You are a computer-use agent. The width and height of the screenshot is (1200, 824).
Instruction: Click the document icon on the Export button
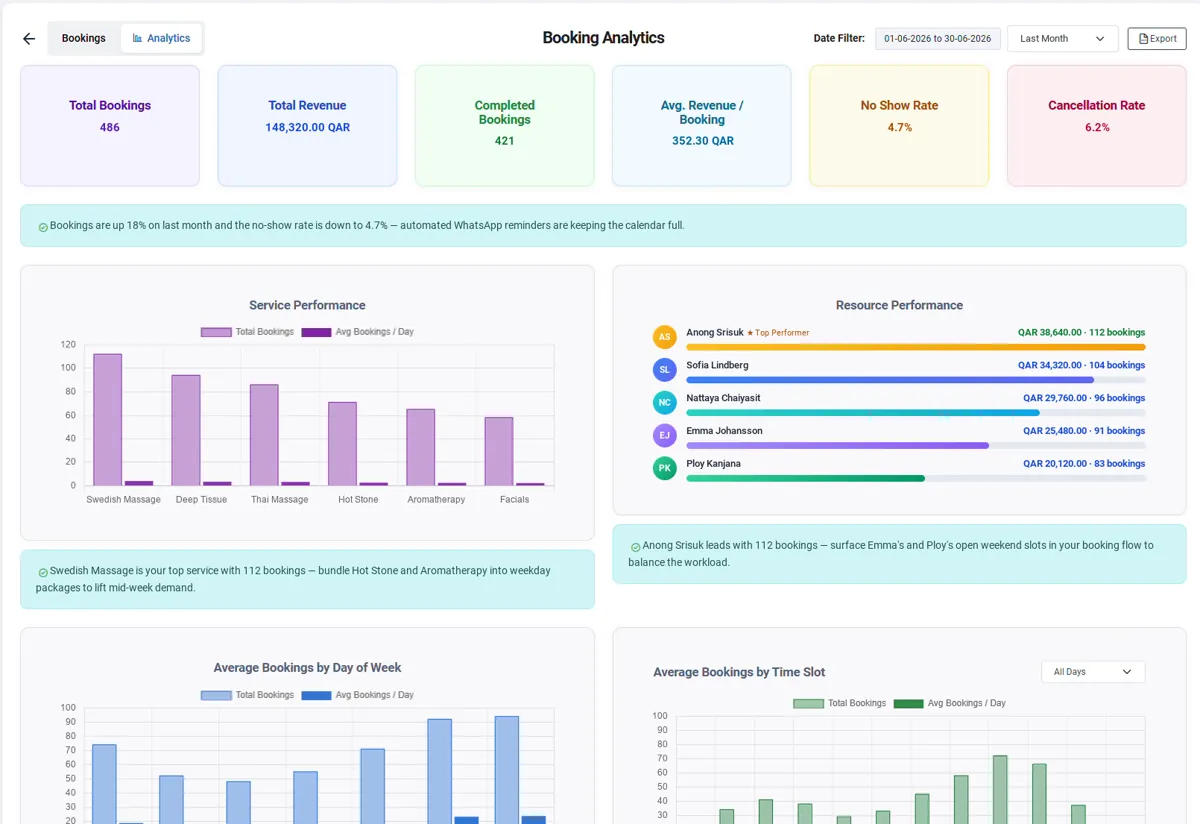[x=1143, y=38]
